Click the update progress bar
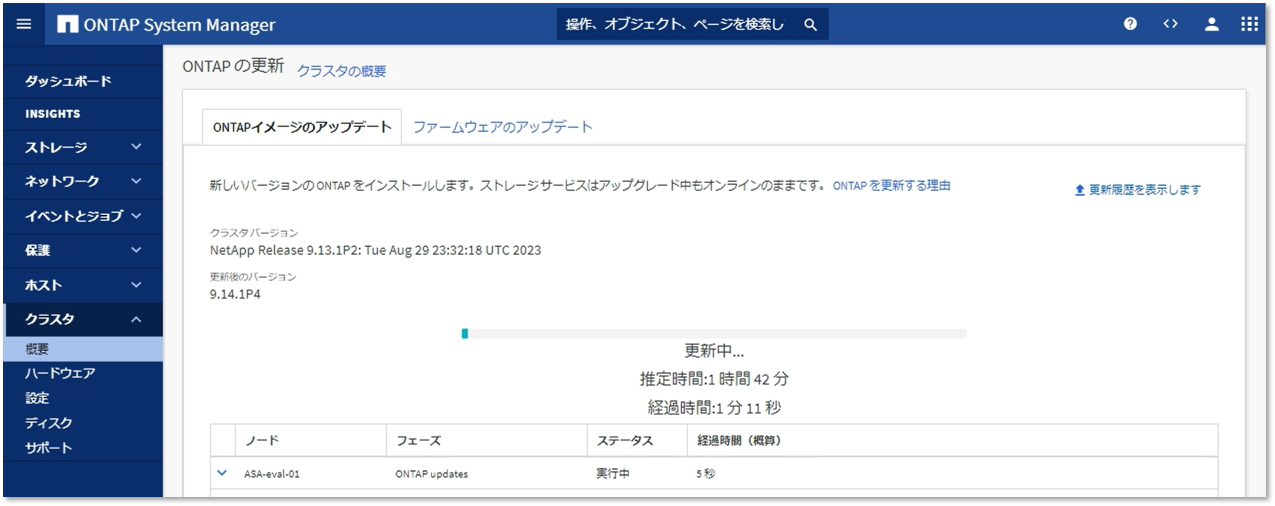The height and width of the screenshot is (506, 1275). tap(714, 333)
